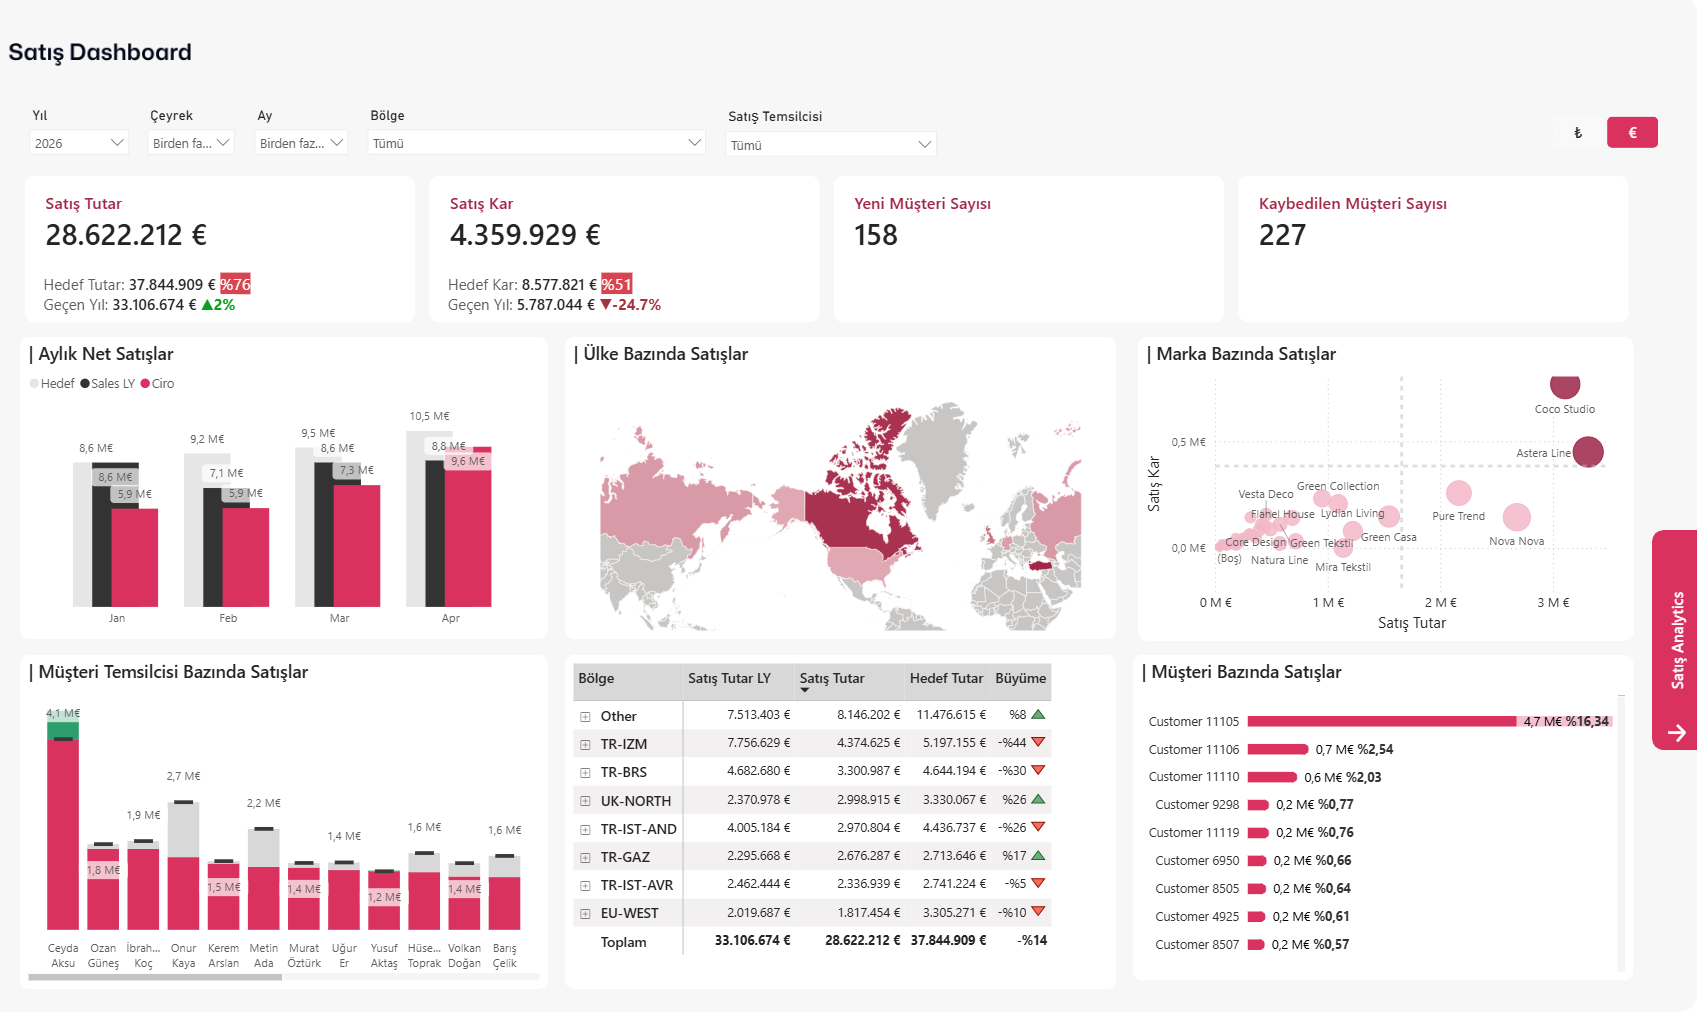Expand the TR-GAZ region row
The height and width of the screenshot is (1012, 1697).
[x=585, y=857]
